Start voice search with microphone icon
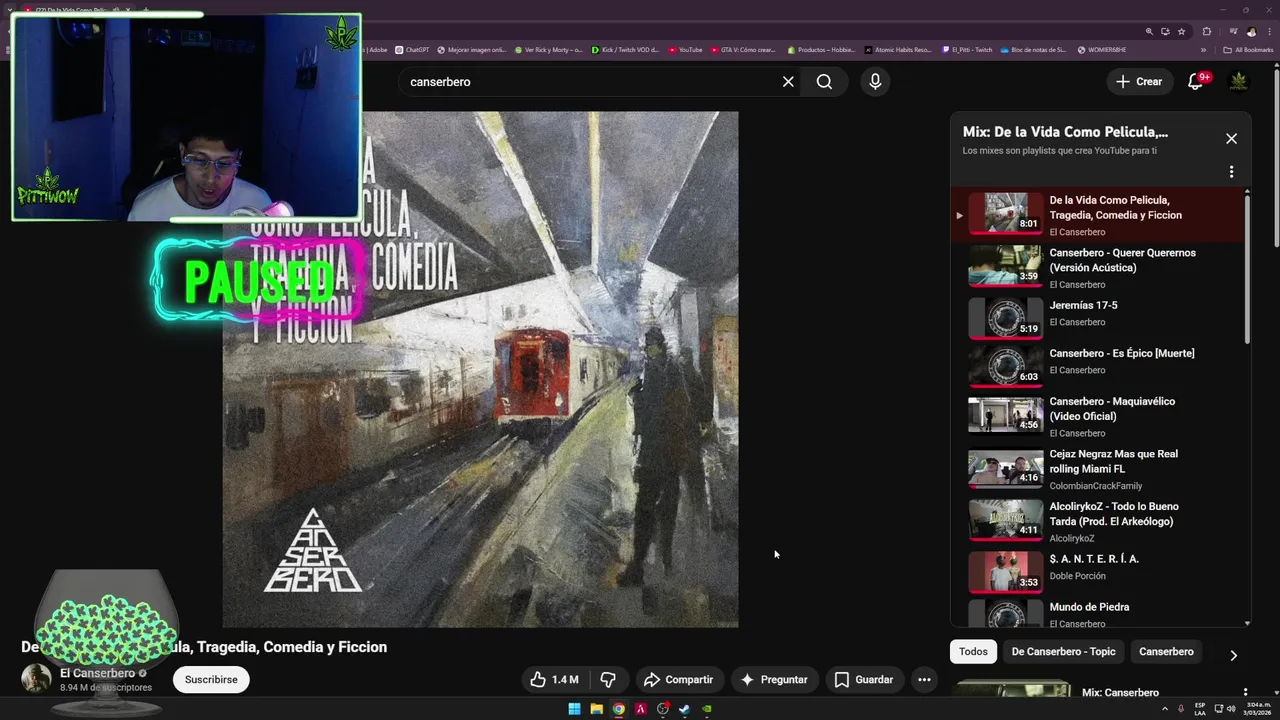Image resolution: width=1280 pixels, height=720 pixels. tap(875, 82)
